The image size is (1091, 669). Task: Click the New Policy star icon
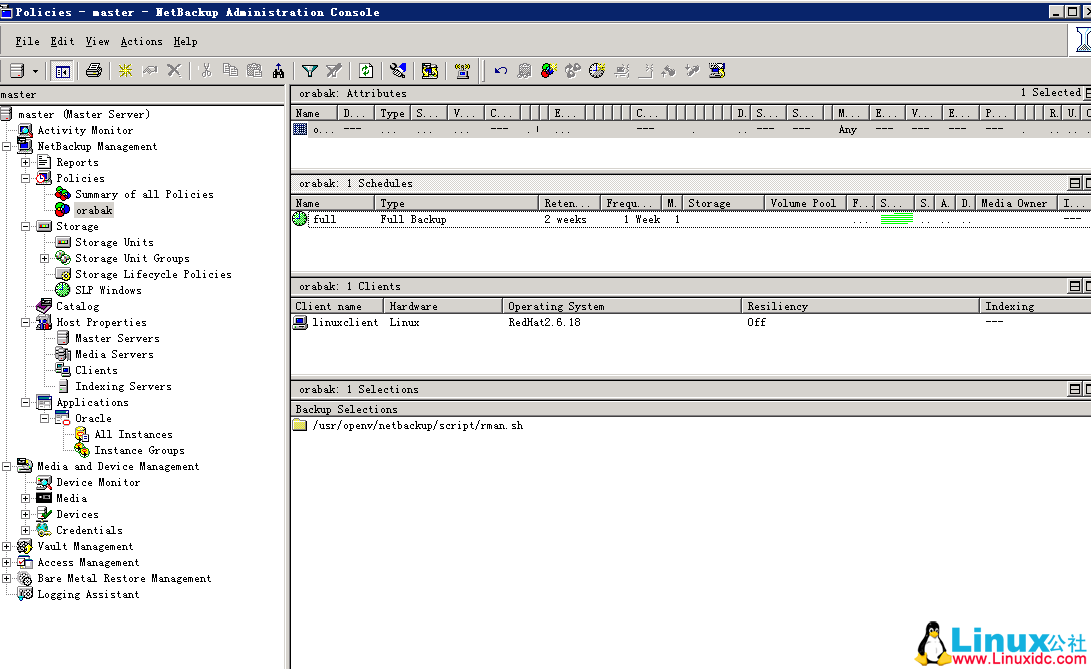[x=126, y=71]
